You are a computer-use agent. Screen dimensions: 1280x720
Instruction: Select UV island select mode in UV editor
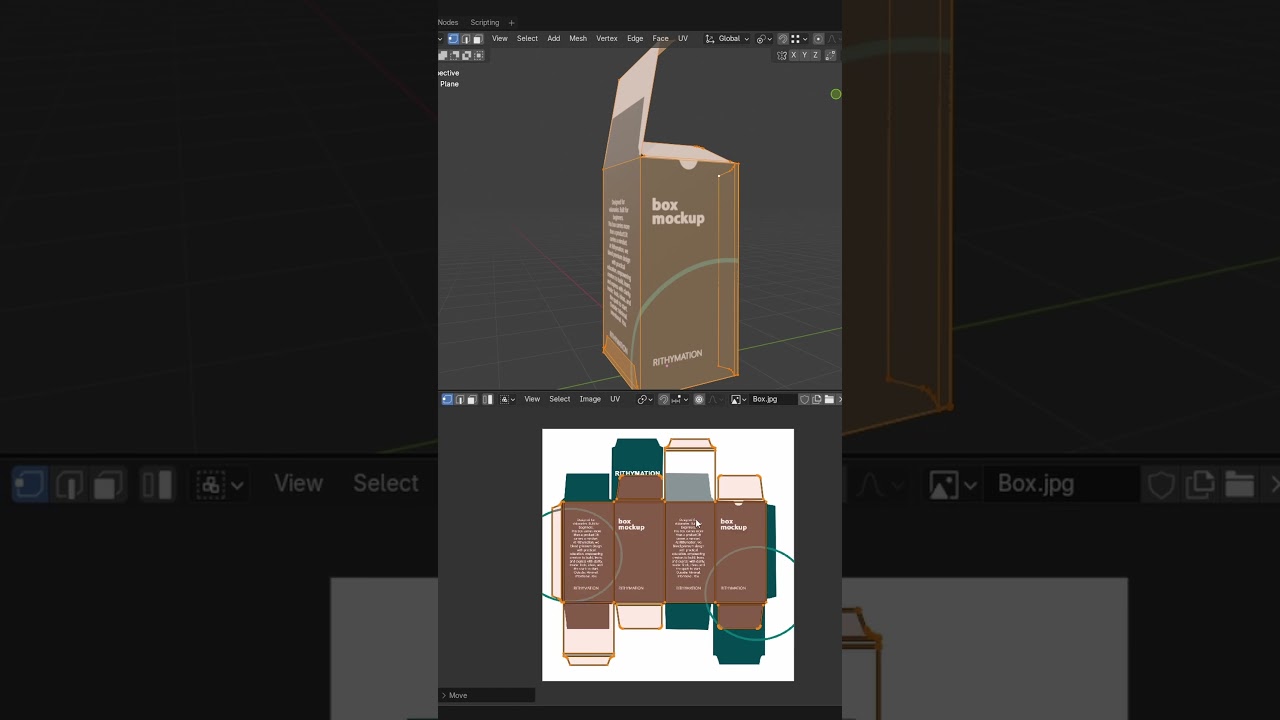487,399
